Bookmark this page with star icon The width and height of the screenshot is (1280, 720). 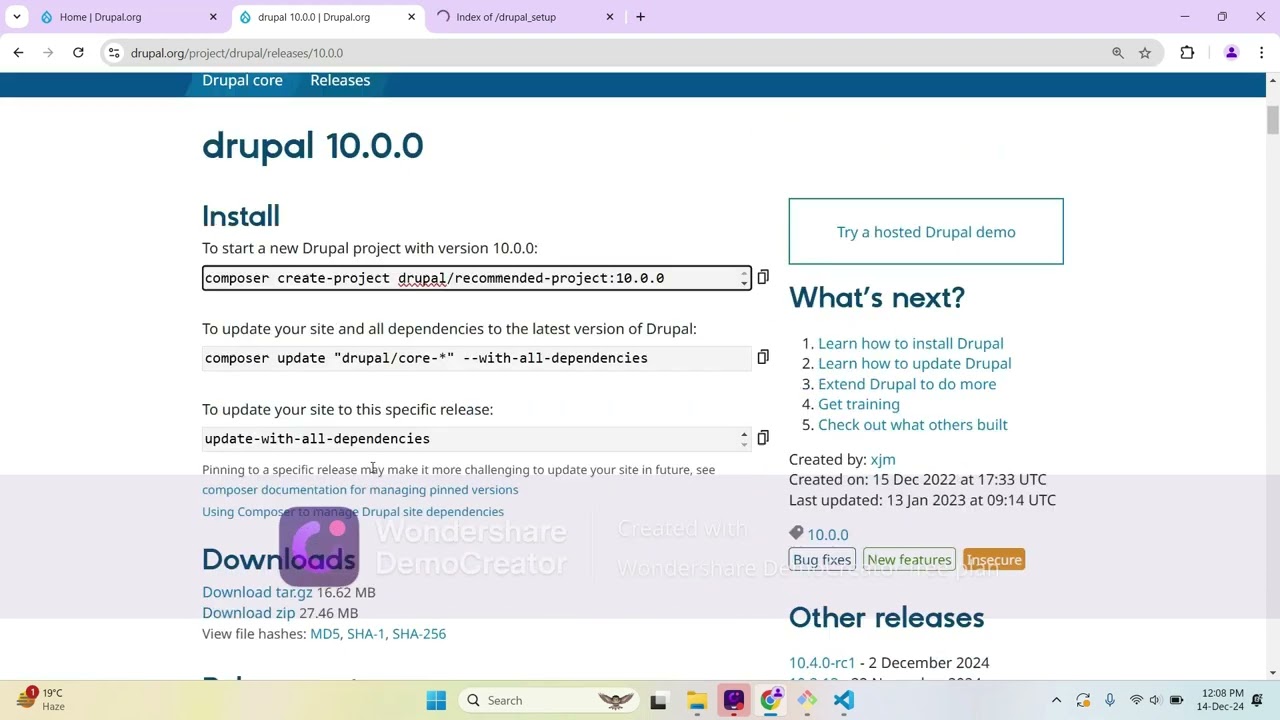point(1145,53)
